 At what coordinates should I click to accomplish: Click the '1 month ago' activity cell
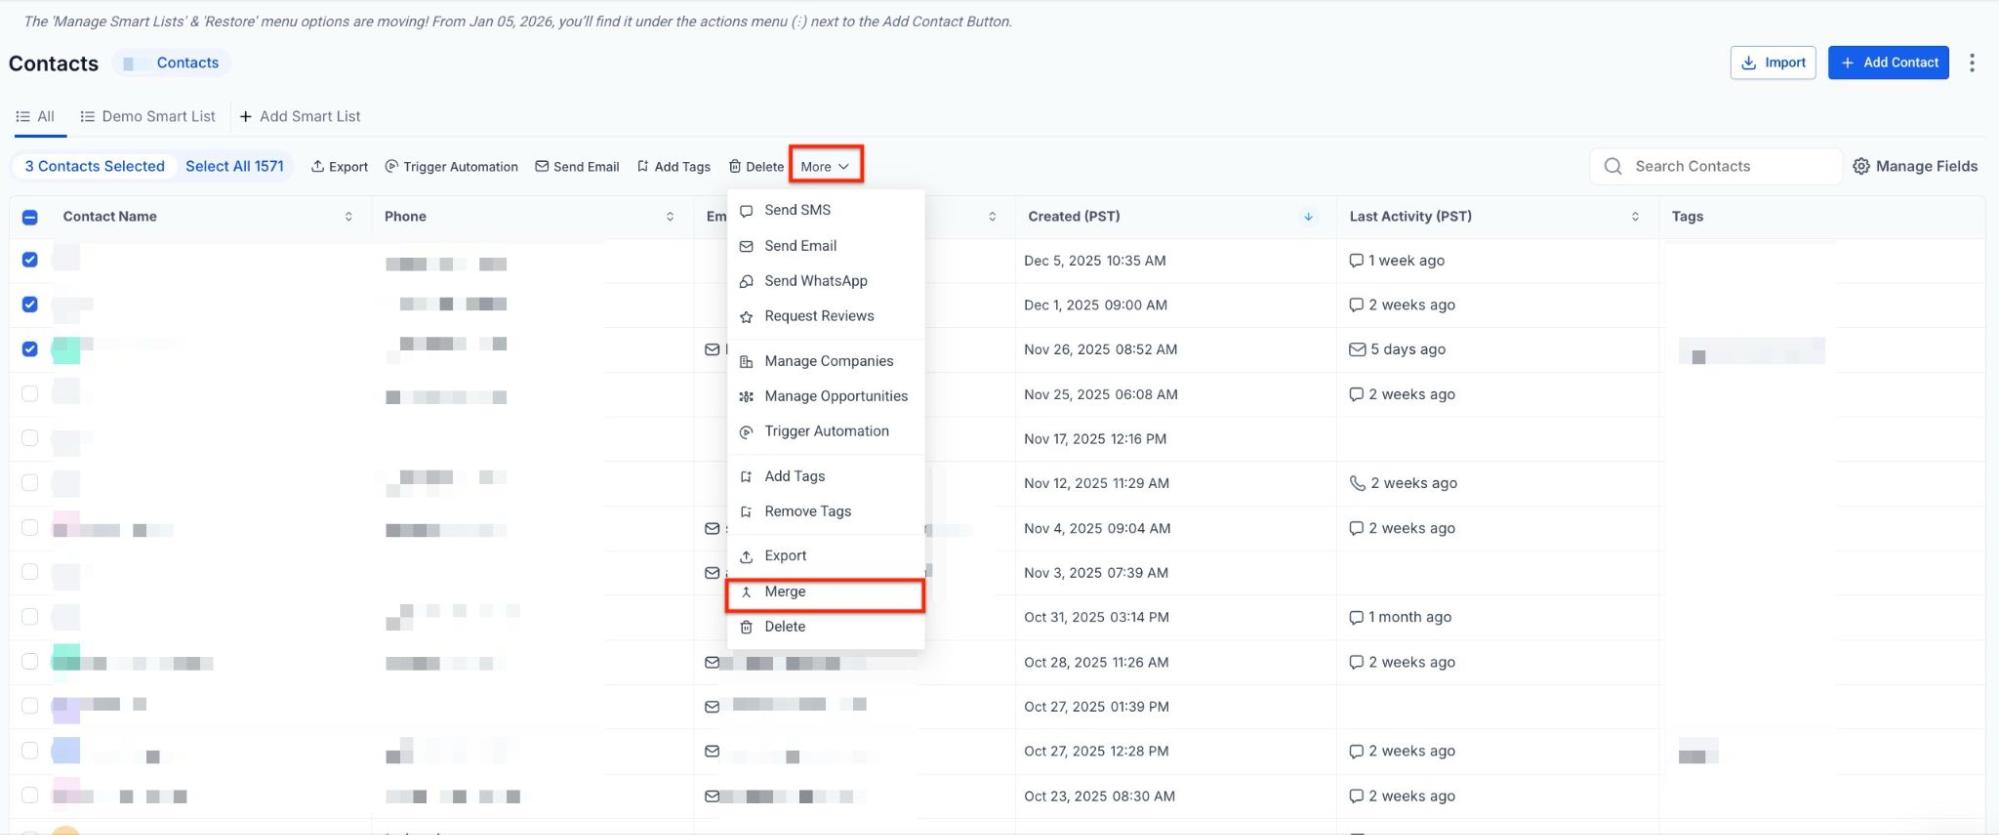point(1400,617)
